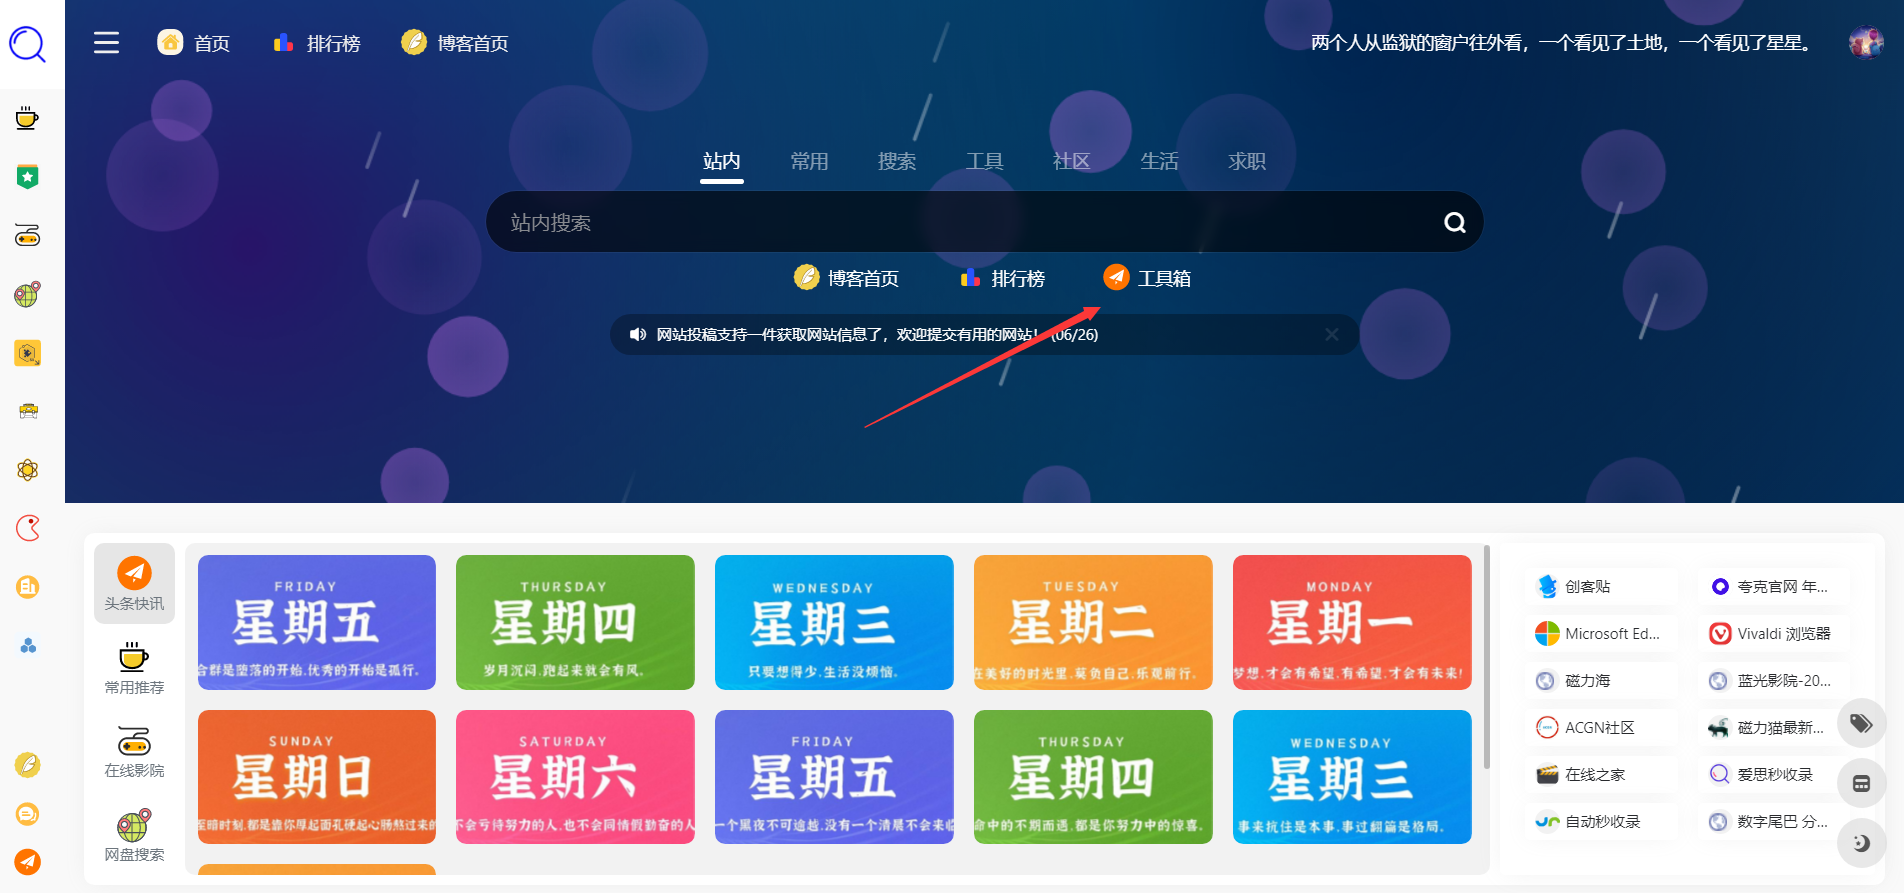Open 首页 in top navigation
1904x893 pixels.
coord(194,43)
